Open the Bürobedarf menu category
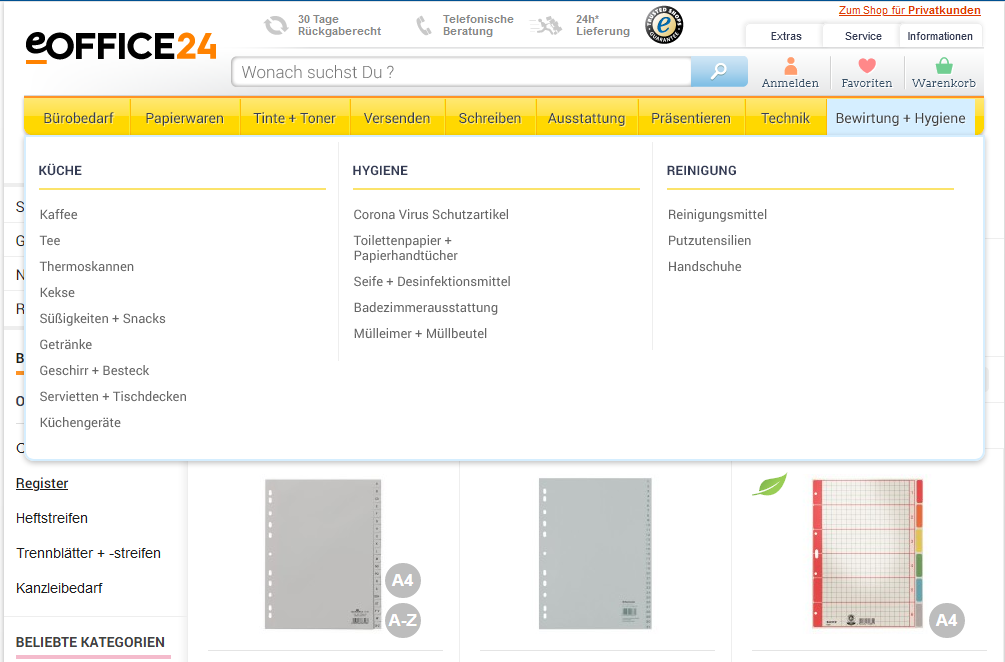 pyautogui.click(x=78, y=118)
